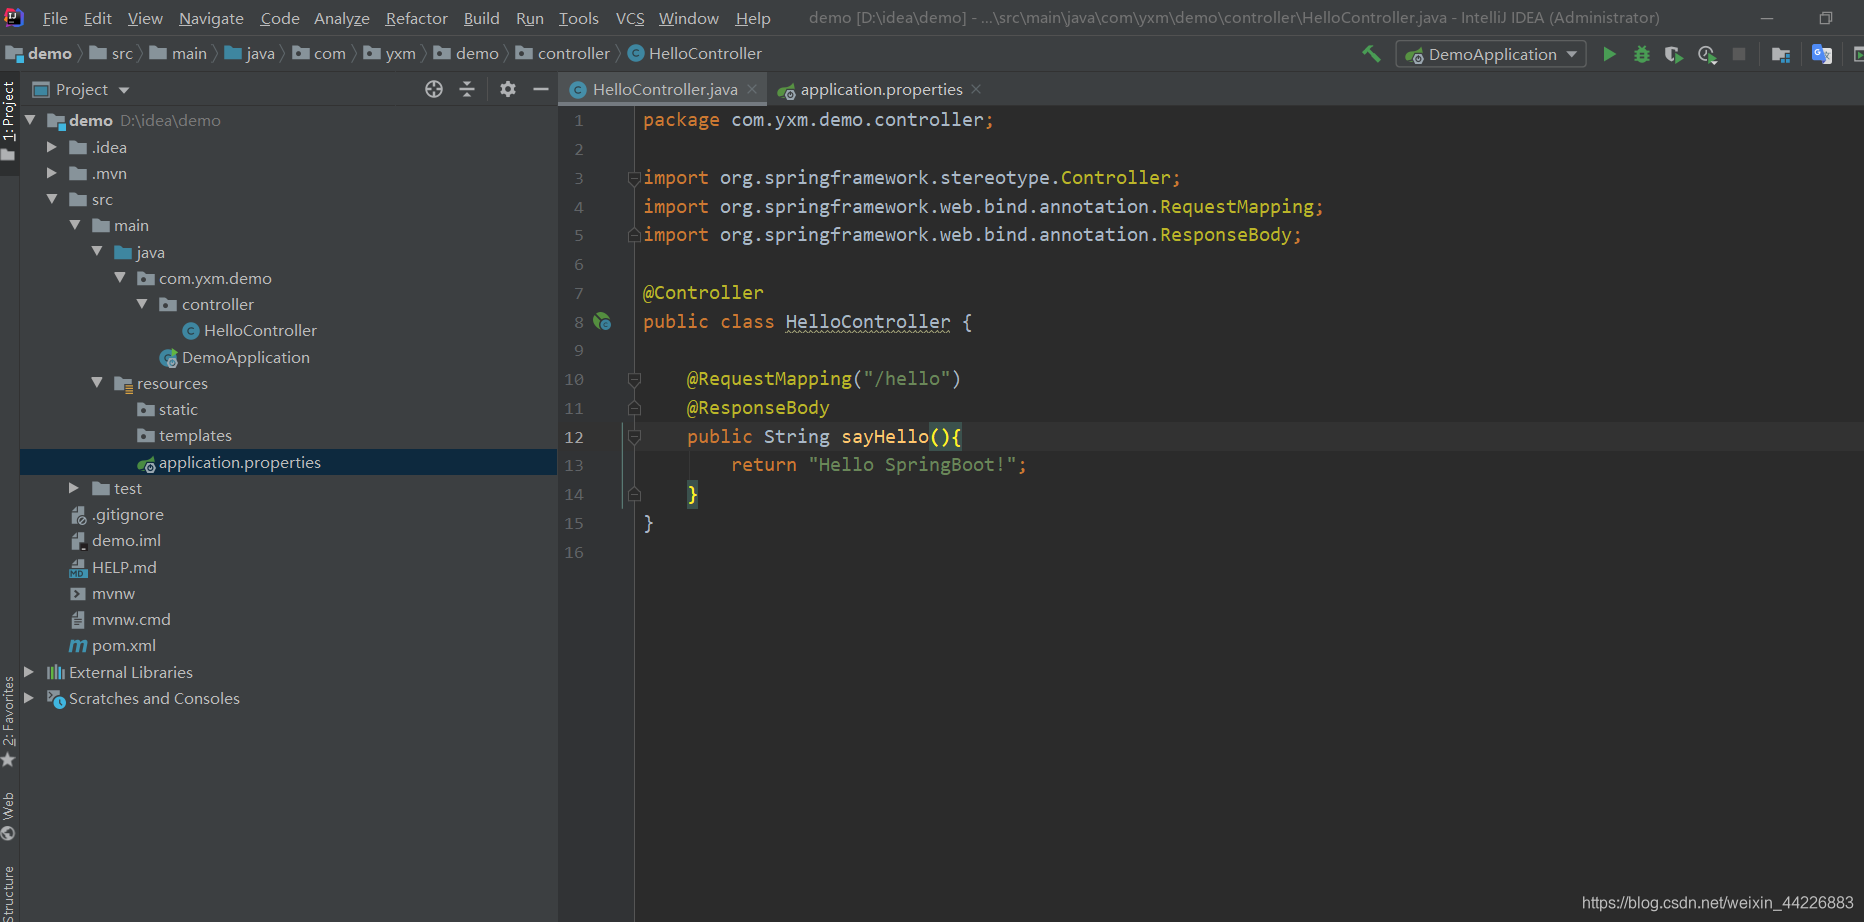Collapse the main folder arrow
The height and width of the screenshot is (922, 1864).
[x=75, y=225]
